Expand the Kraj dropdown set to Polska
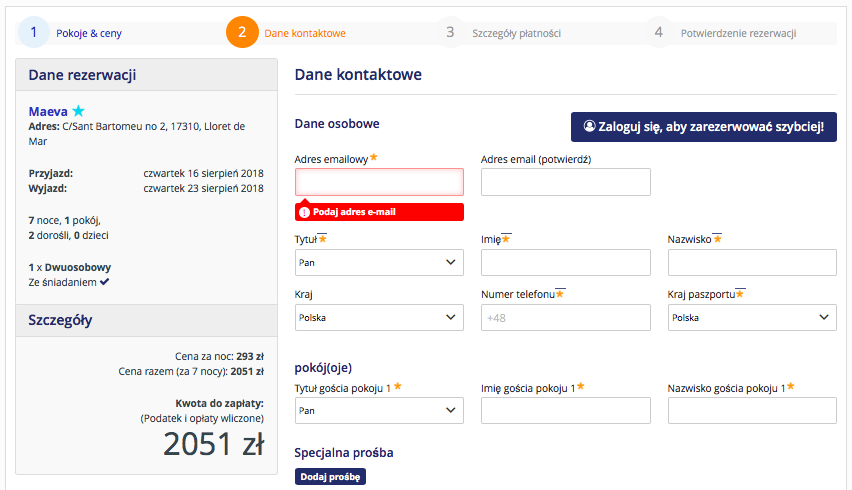The image size is (852, 490). click(x=379, y=317)
